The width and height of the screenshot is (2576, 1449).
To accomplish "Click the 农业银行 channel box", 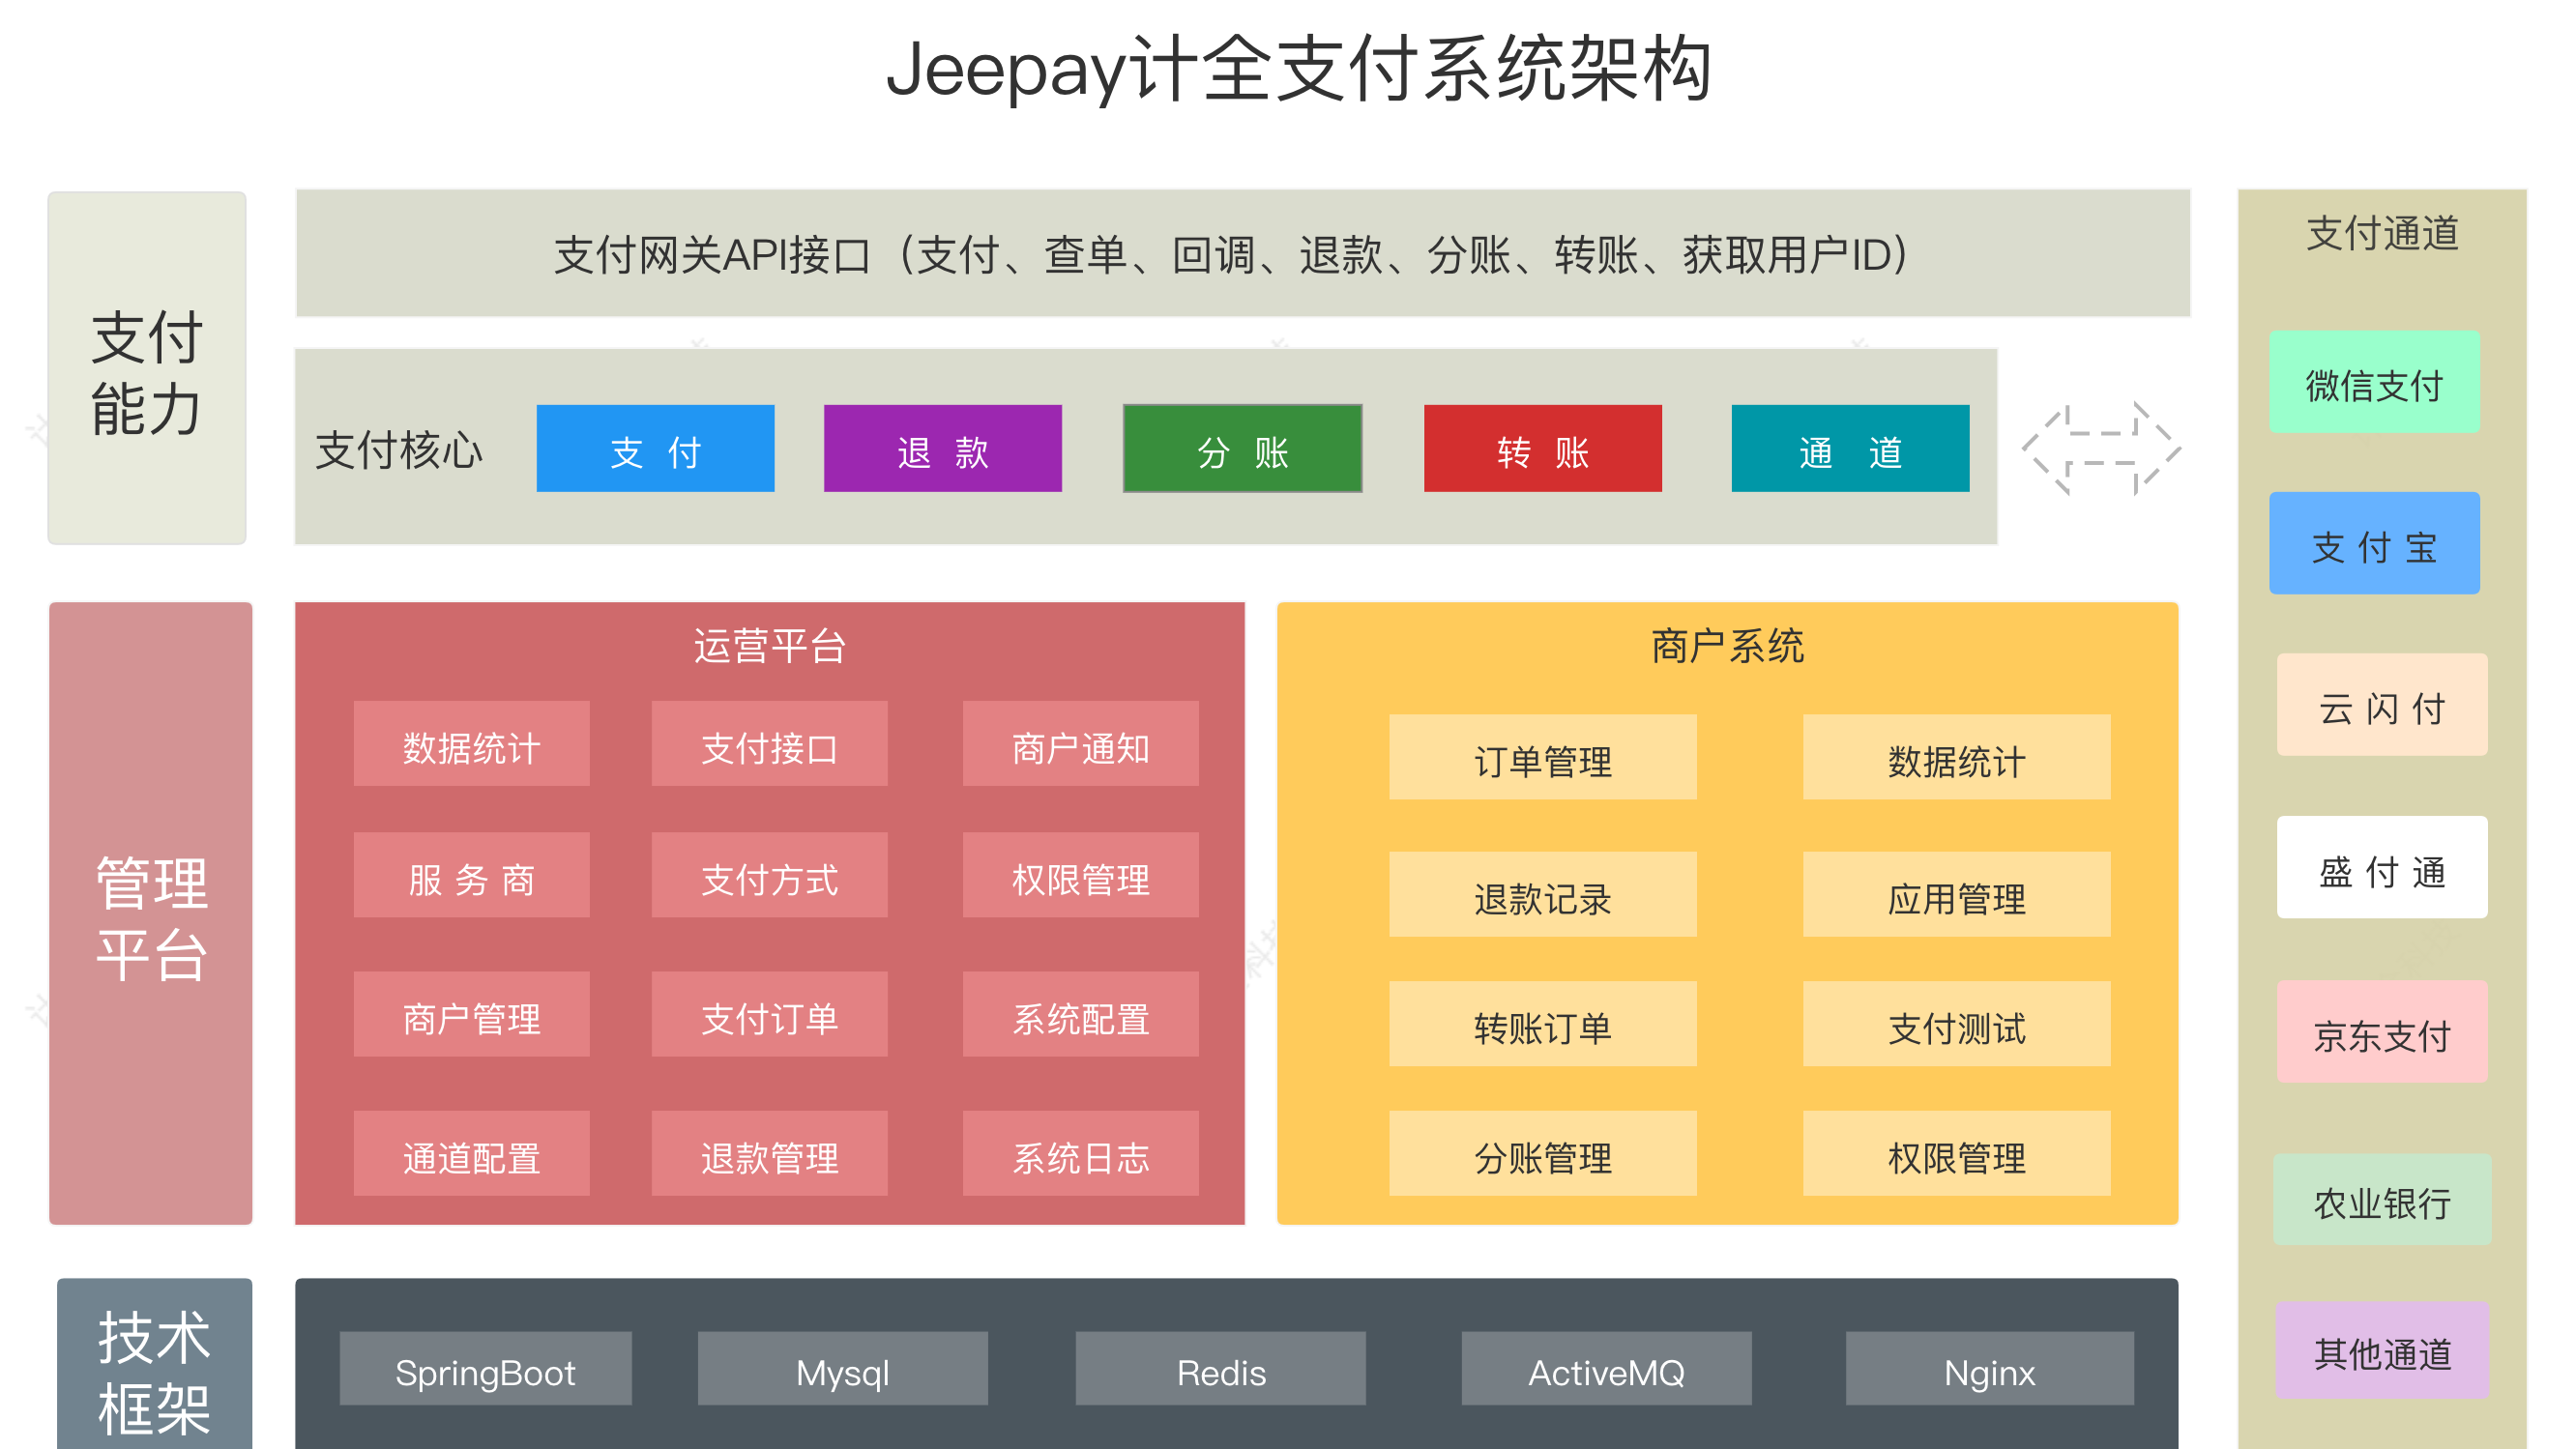I will [x=2382, y=1200].
